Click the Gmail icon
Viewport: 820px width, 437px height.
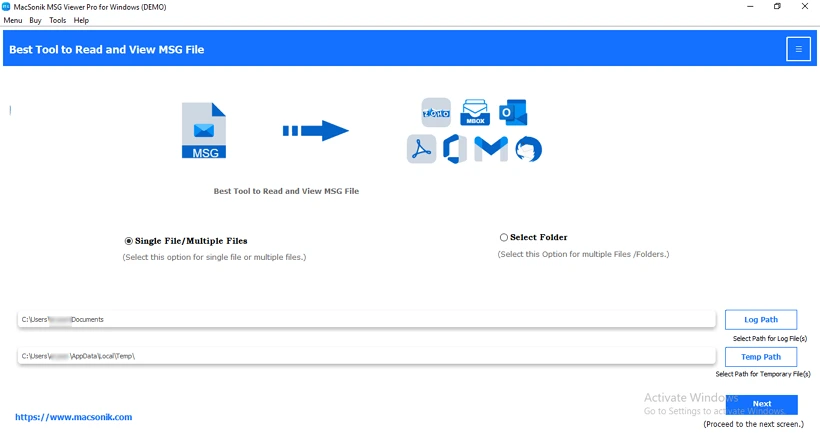[491, 149]
